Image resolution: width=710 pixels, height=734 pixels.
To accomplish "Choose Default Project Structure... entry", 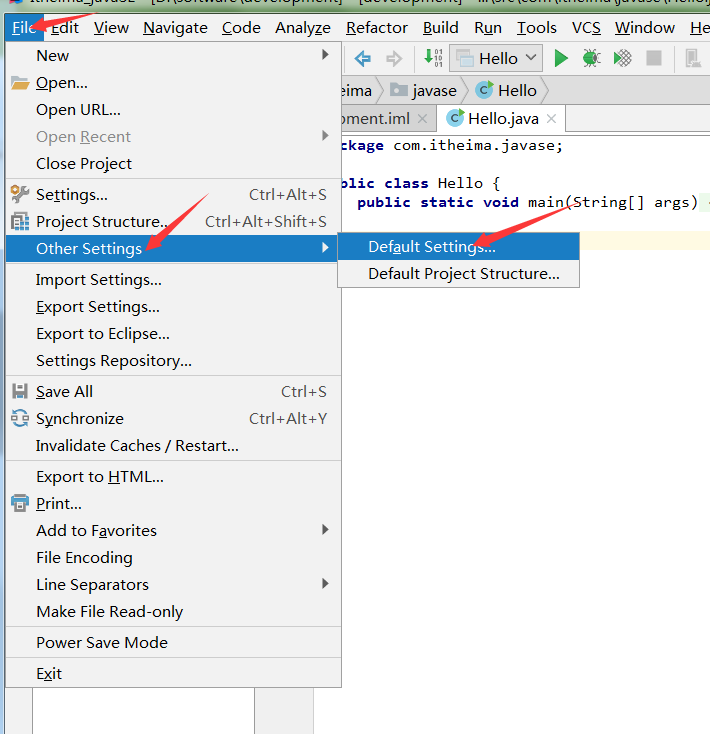I will tap(458, 273).
